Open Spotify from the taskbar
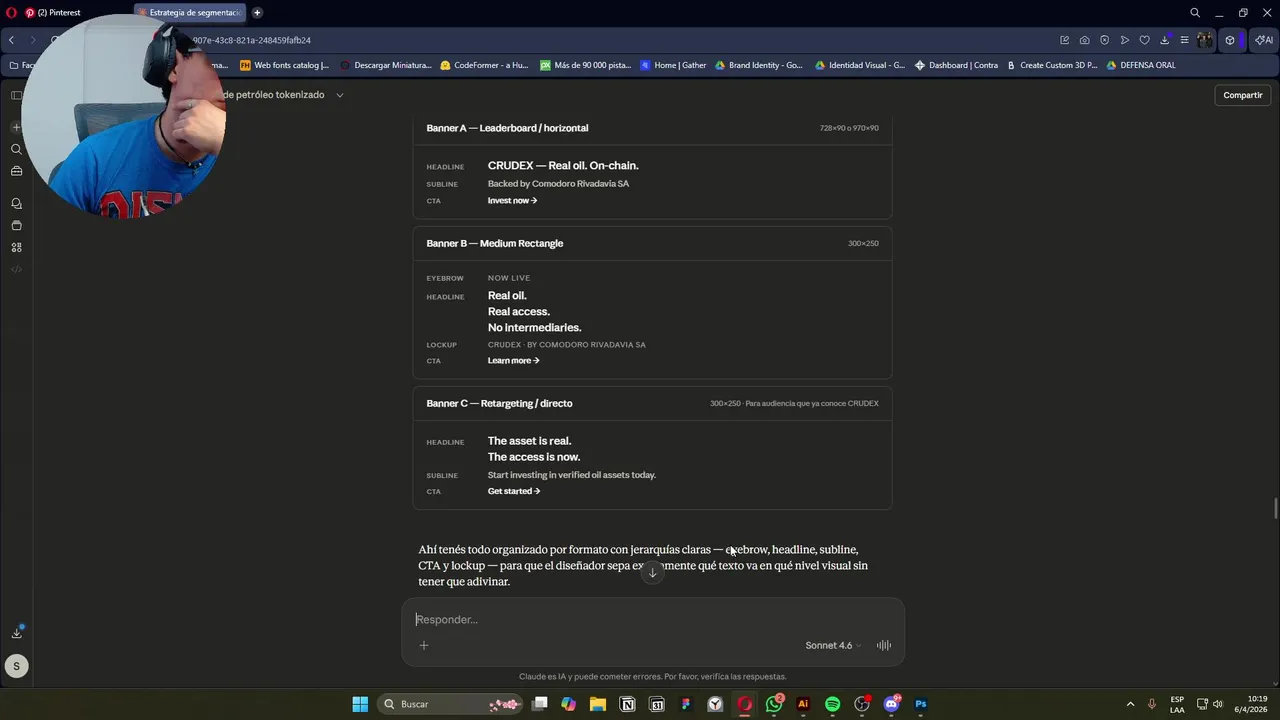Viewport: 1280px width, 720px height. tap(833, 704)
